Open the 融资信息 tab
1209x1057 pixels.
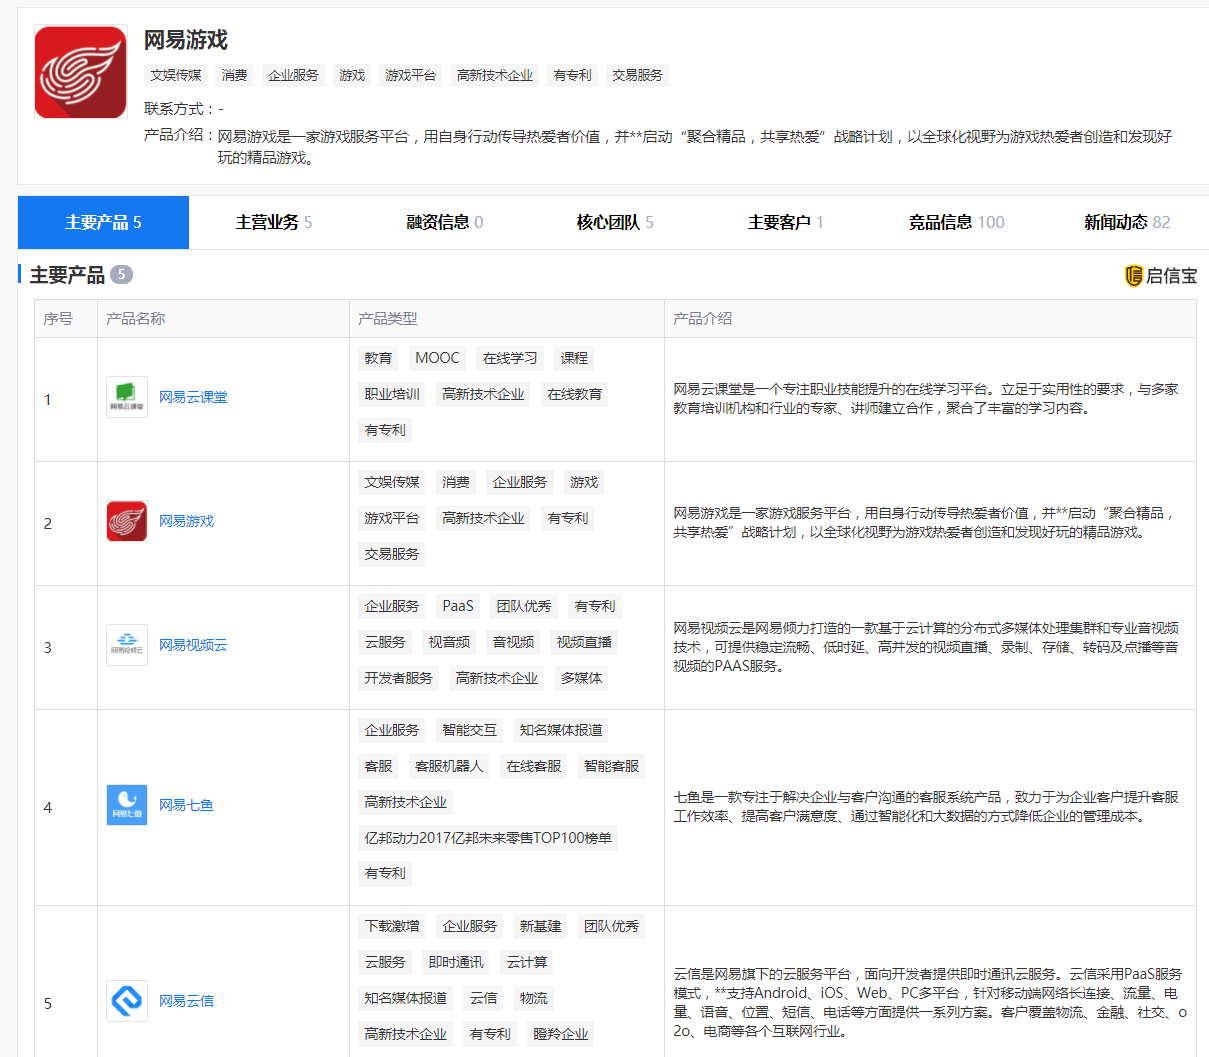pos(445,222)
